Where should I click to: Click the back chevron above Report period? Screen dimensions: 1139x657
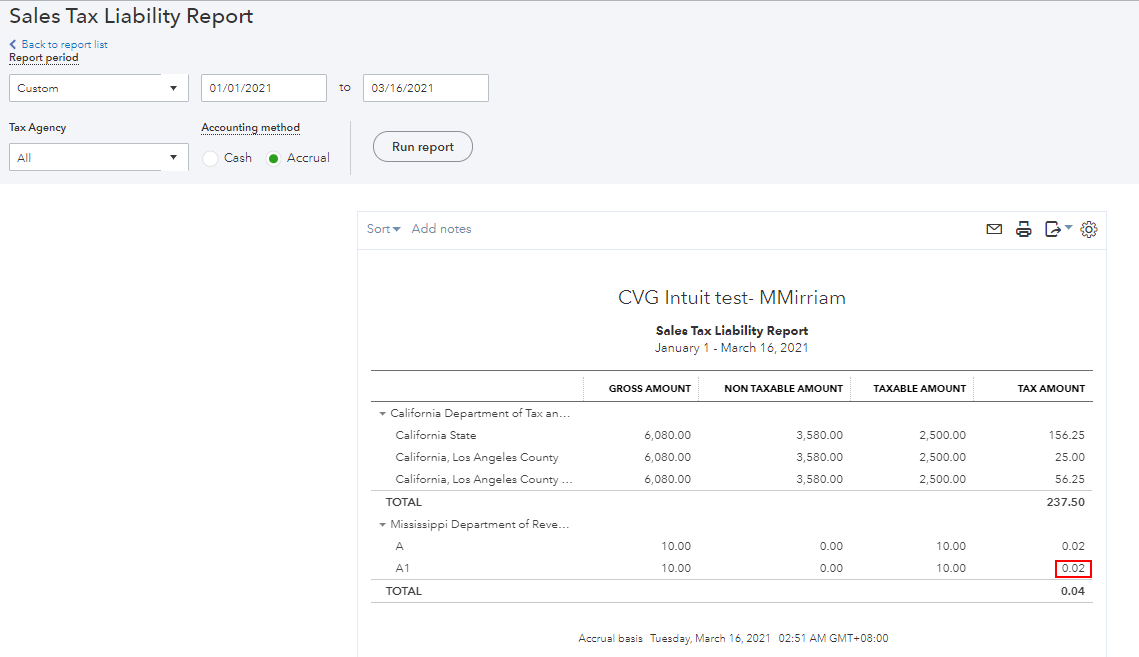[x=12, y=44]
